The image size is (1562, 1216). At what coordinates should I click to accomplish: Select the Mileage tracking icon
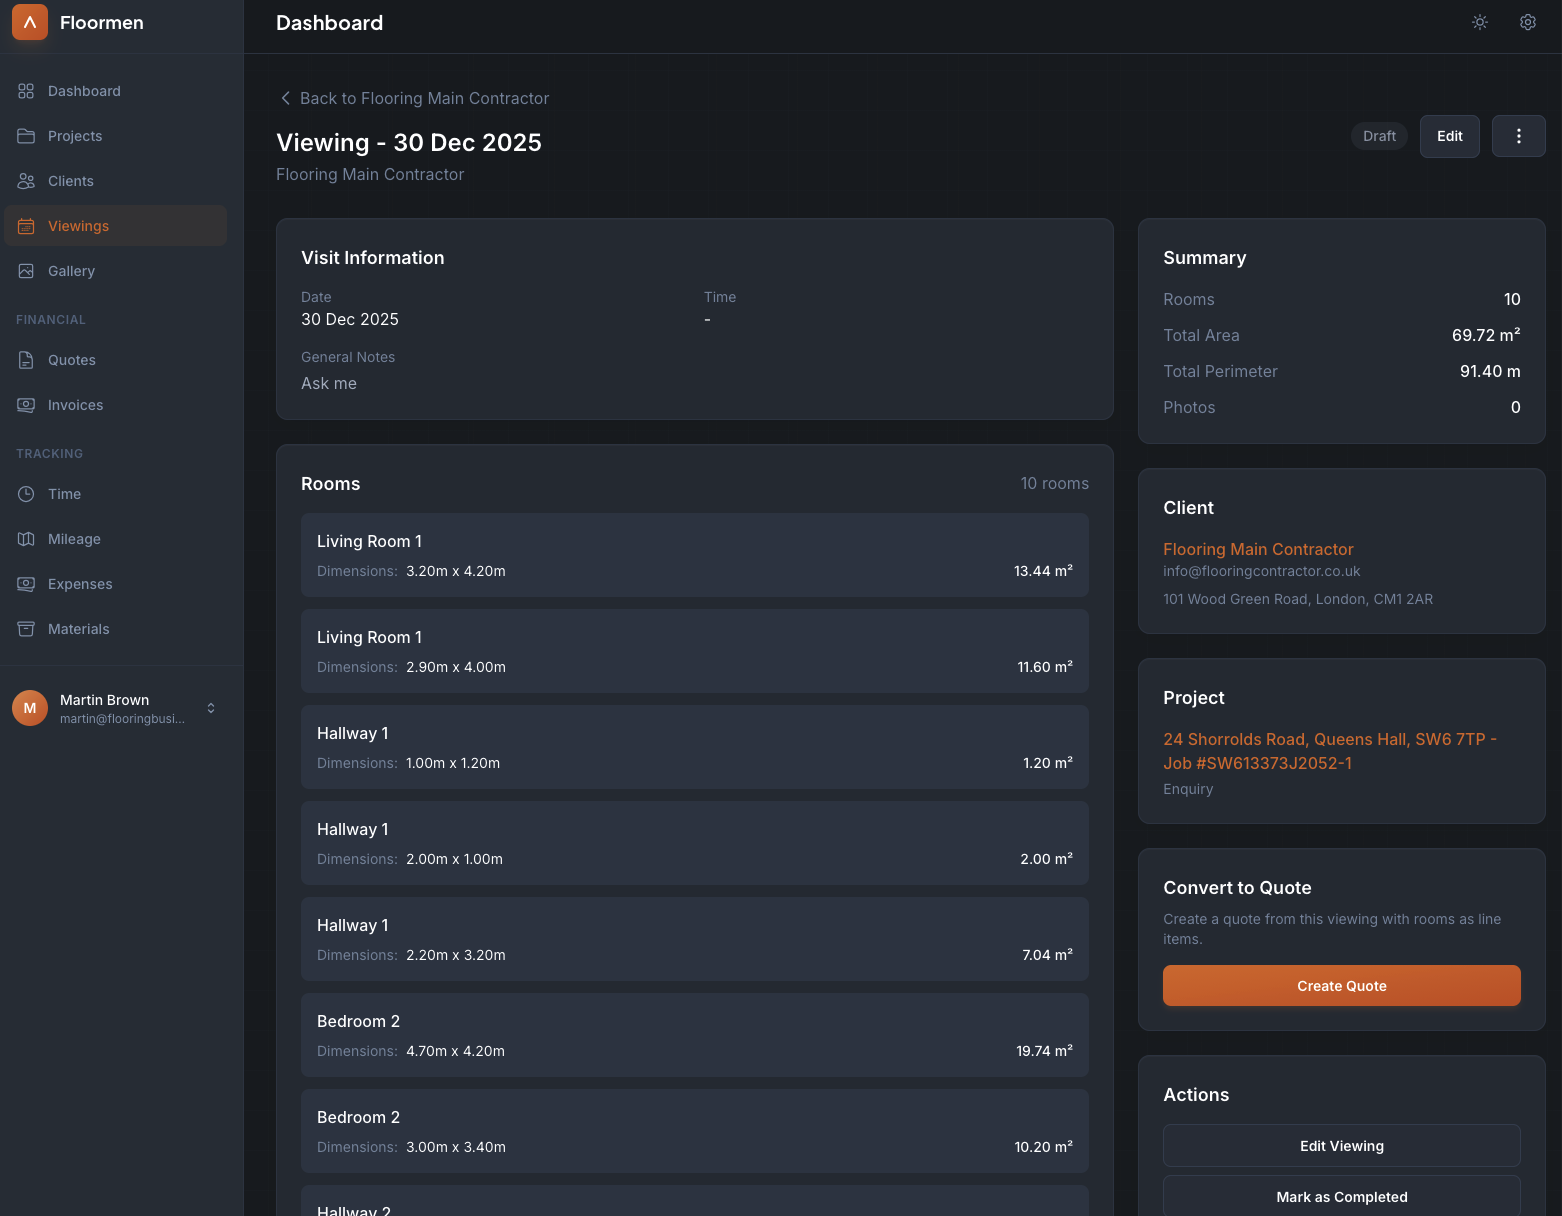click(27, 538)
